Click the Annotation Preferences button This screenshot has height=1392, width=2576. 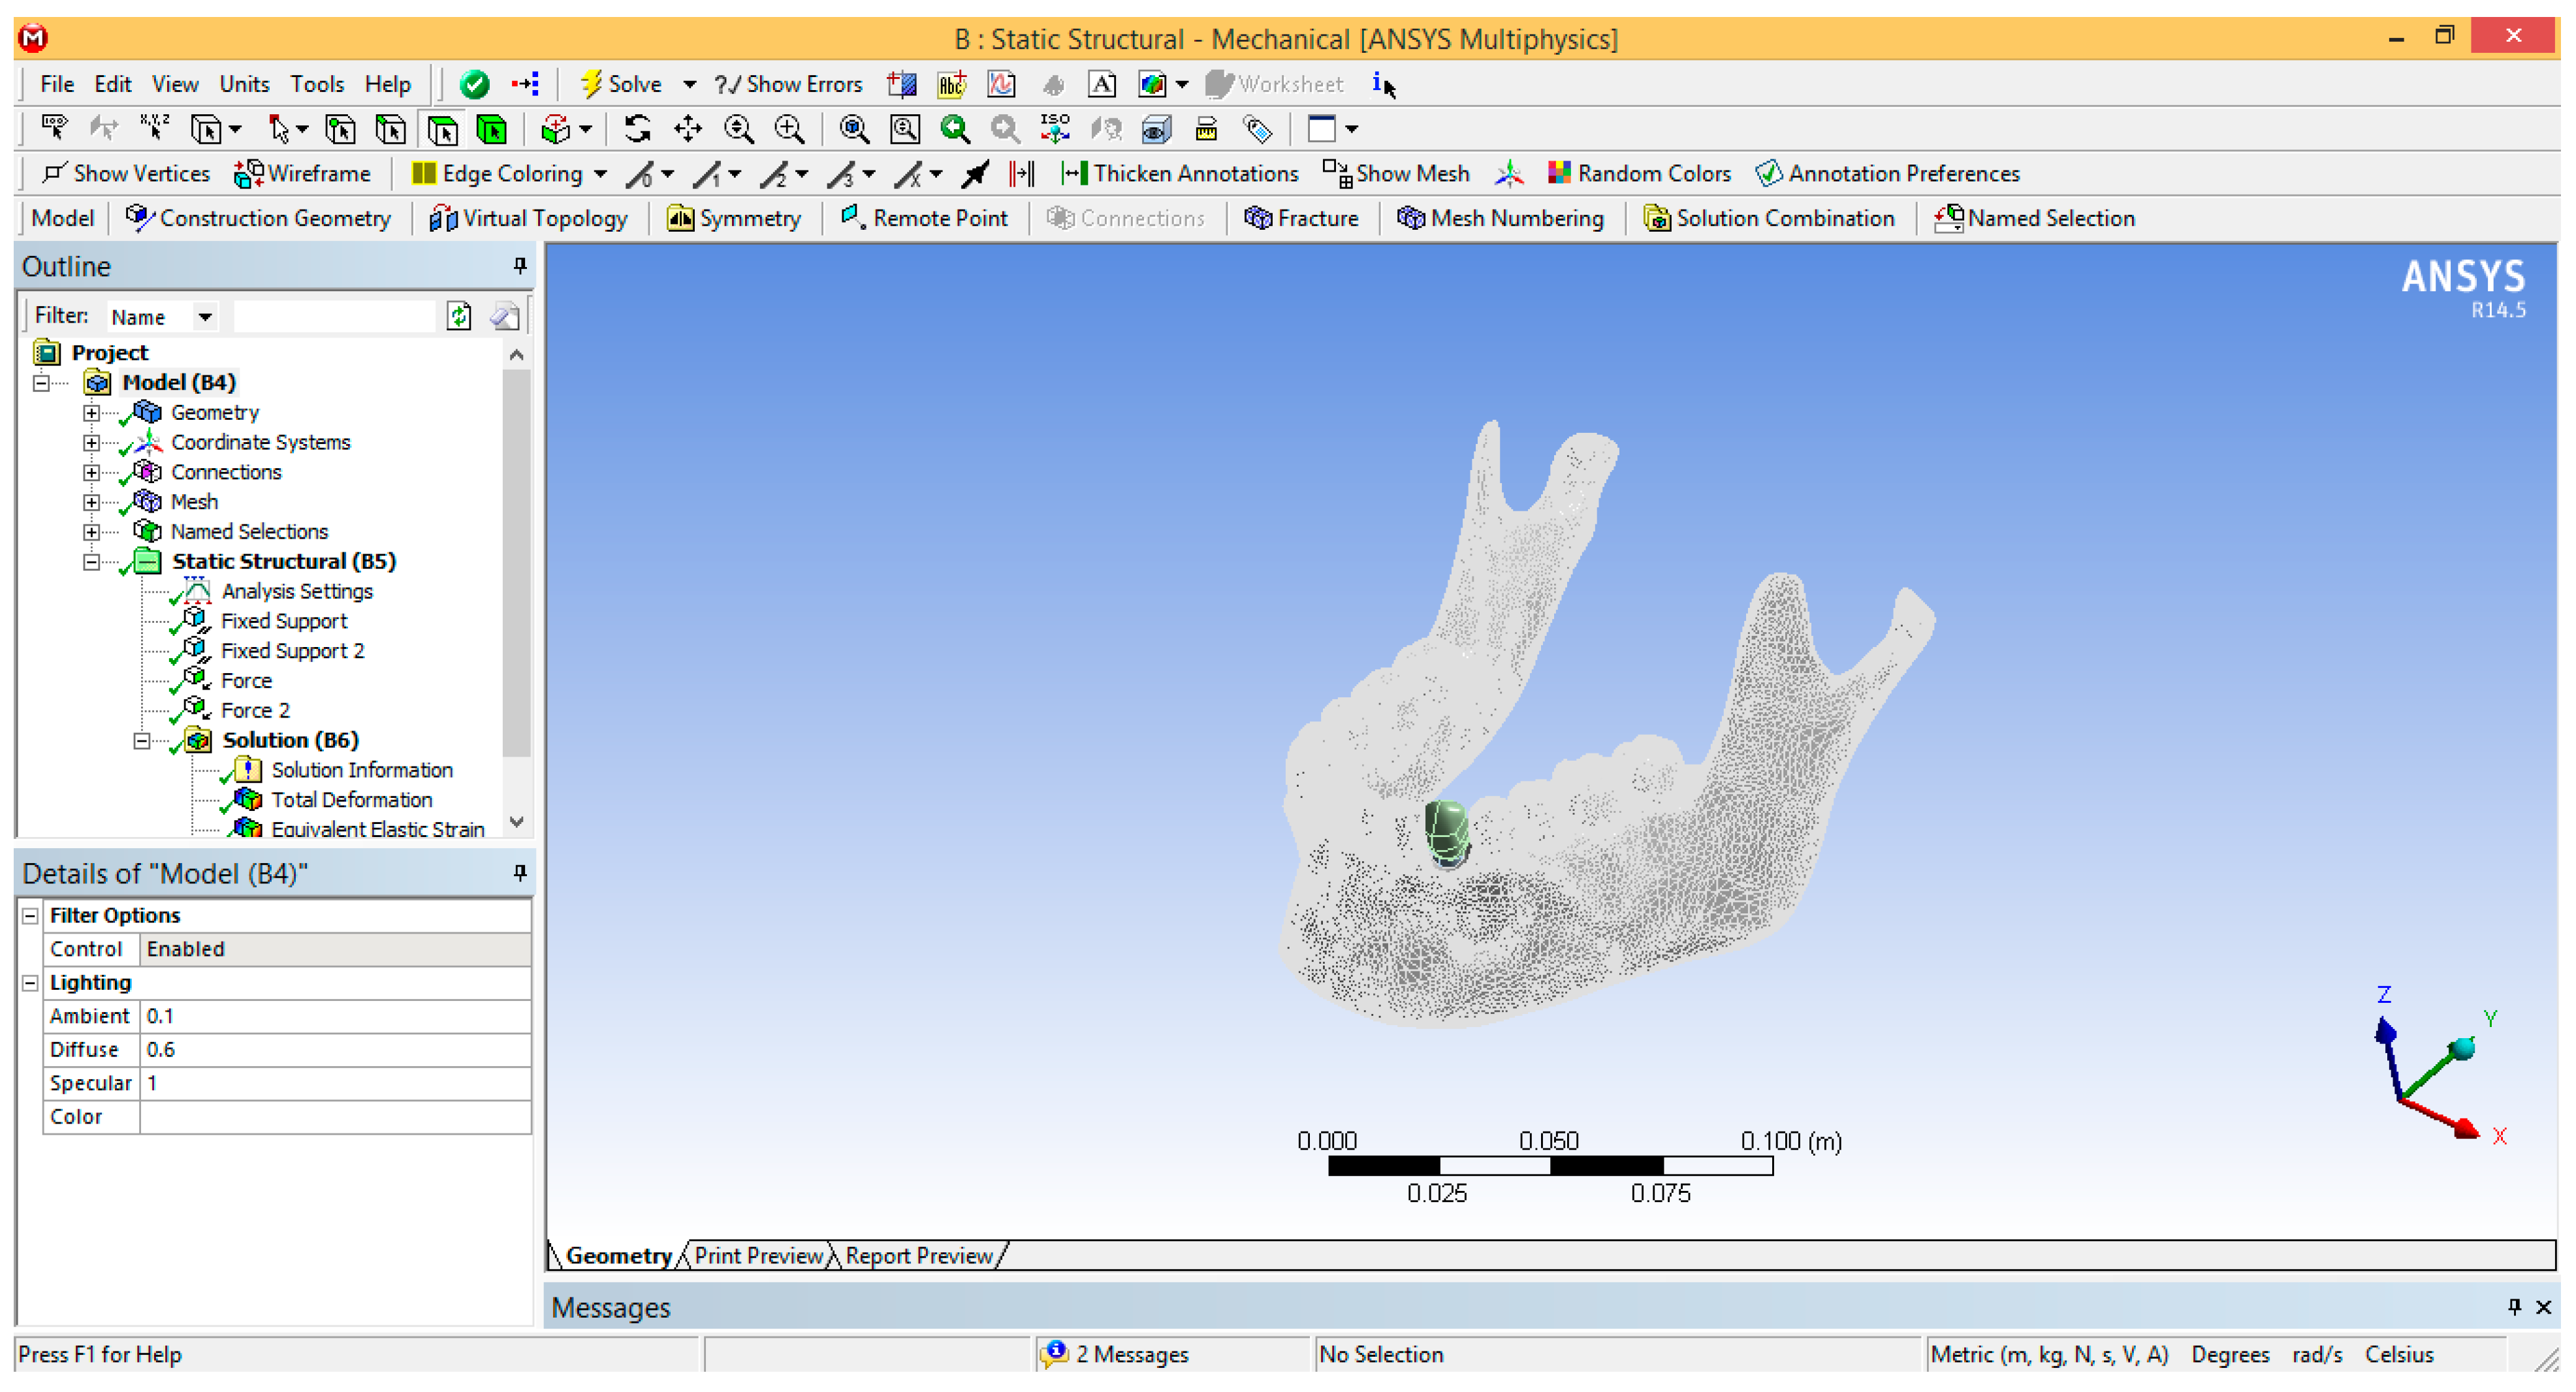(x=1887, y=174)
